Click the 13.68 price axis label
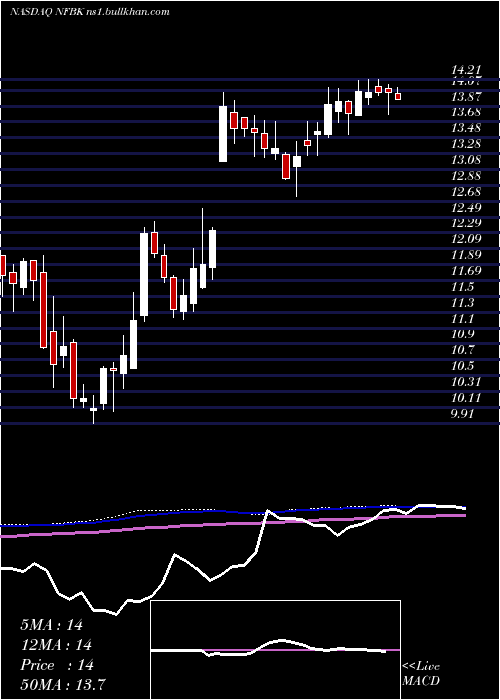This screenshot has width=500, height=700. (466, 112)
